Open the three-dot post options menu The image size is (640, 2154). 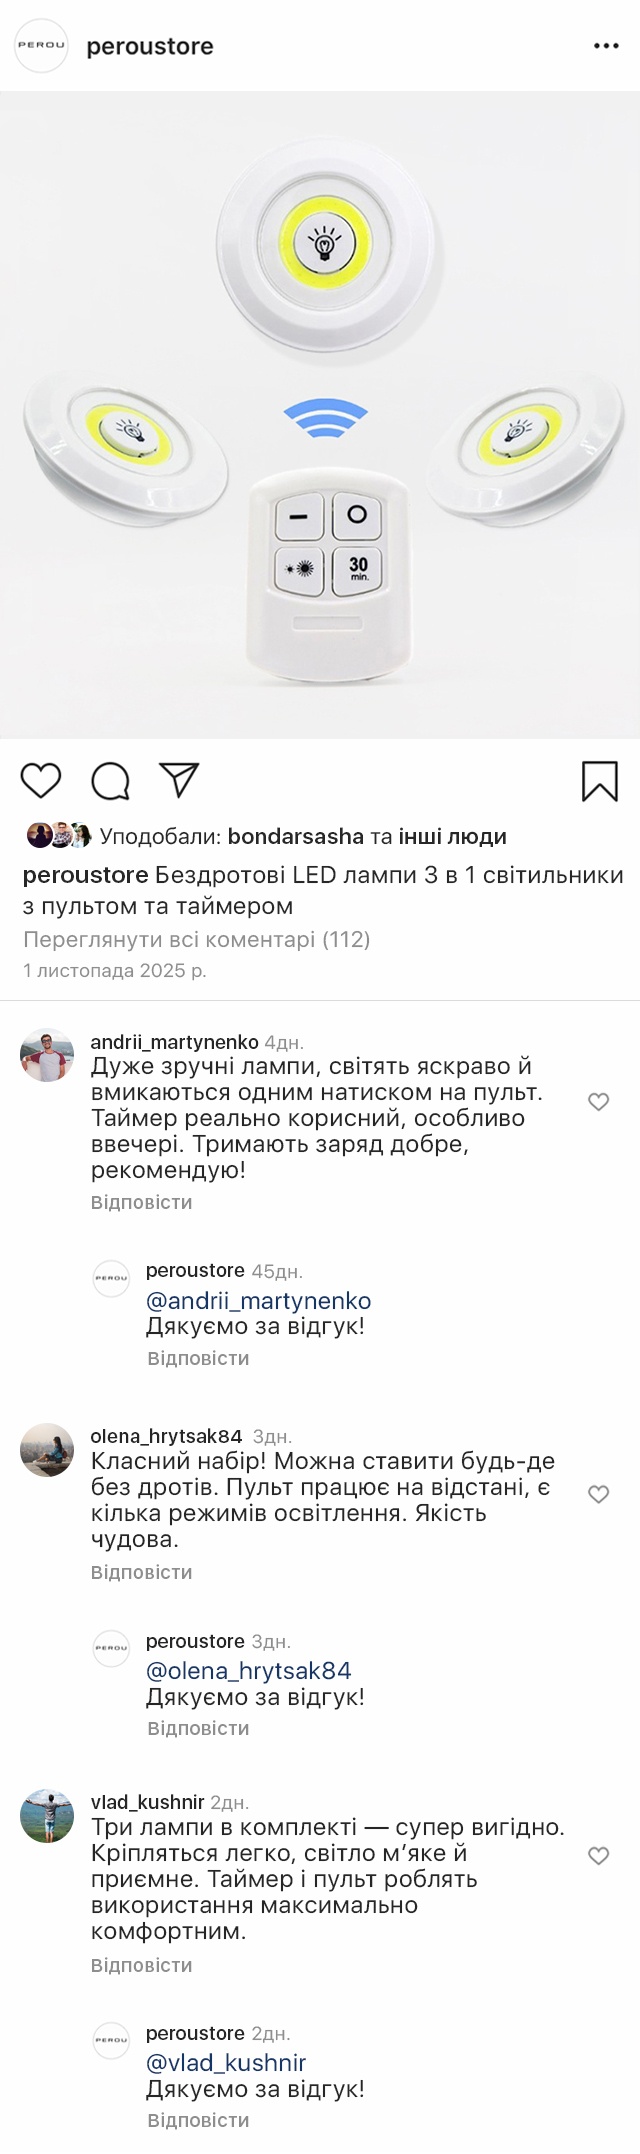pyautogui.click(x=606, y=46)
